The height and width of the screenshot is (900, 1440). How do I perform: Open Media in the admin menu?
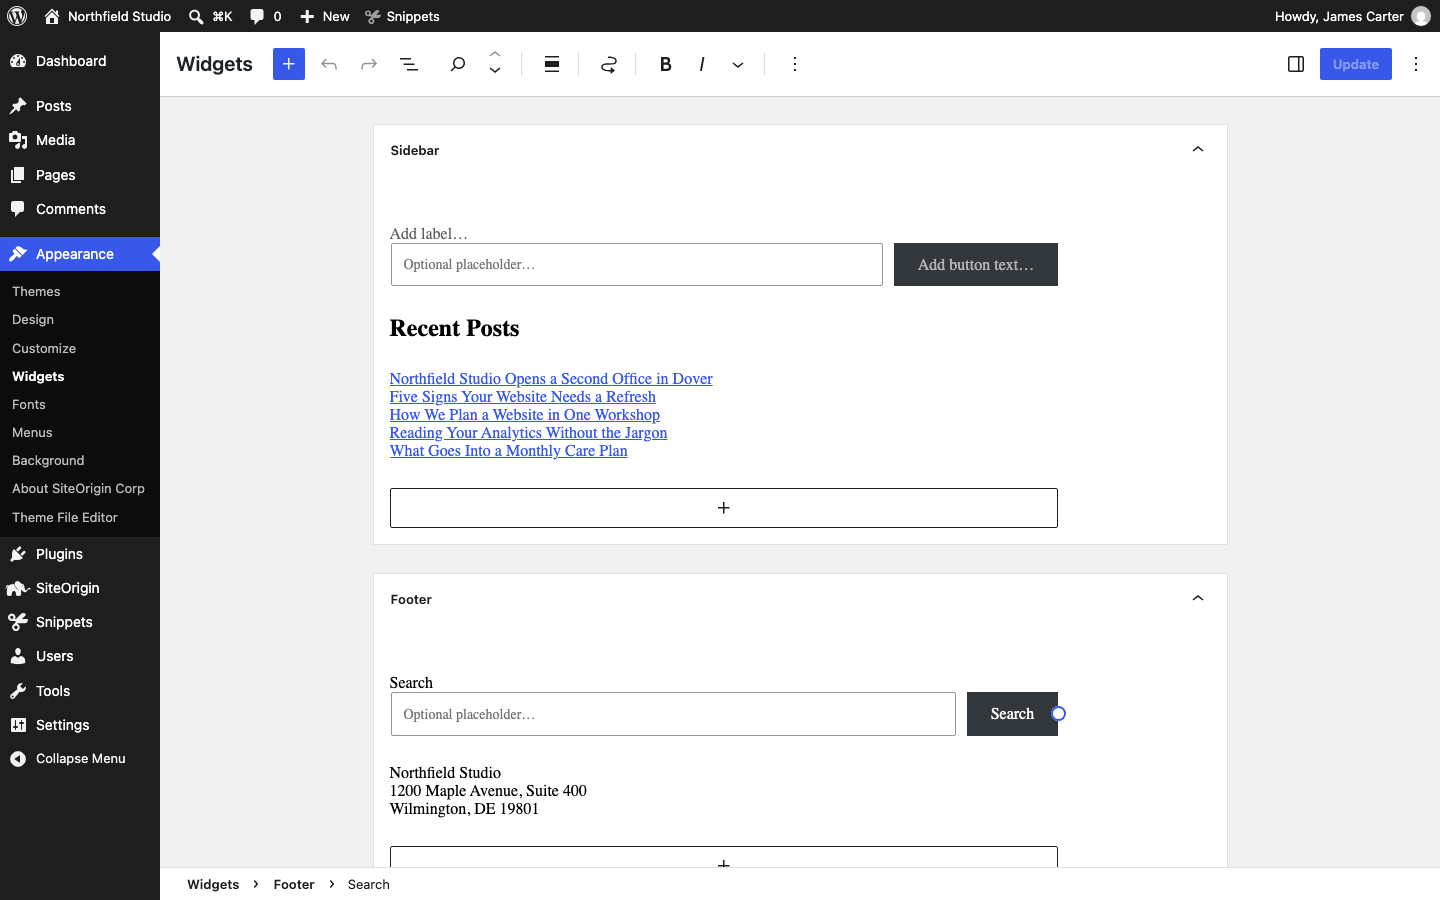(x=80, y=140)
